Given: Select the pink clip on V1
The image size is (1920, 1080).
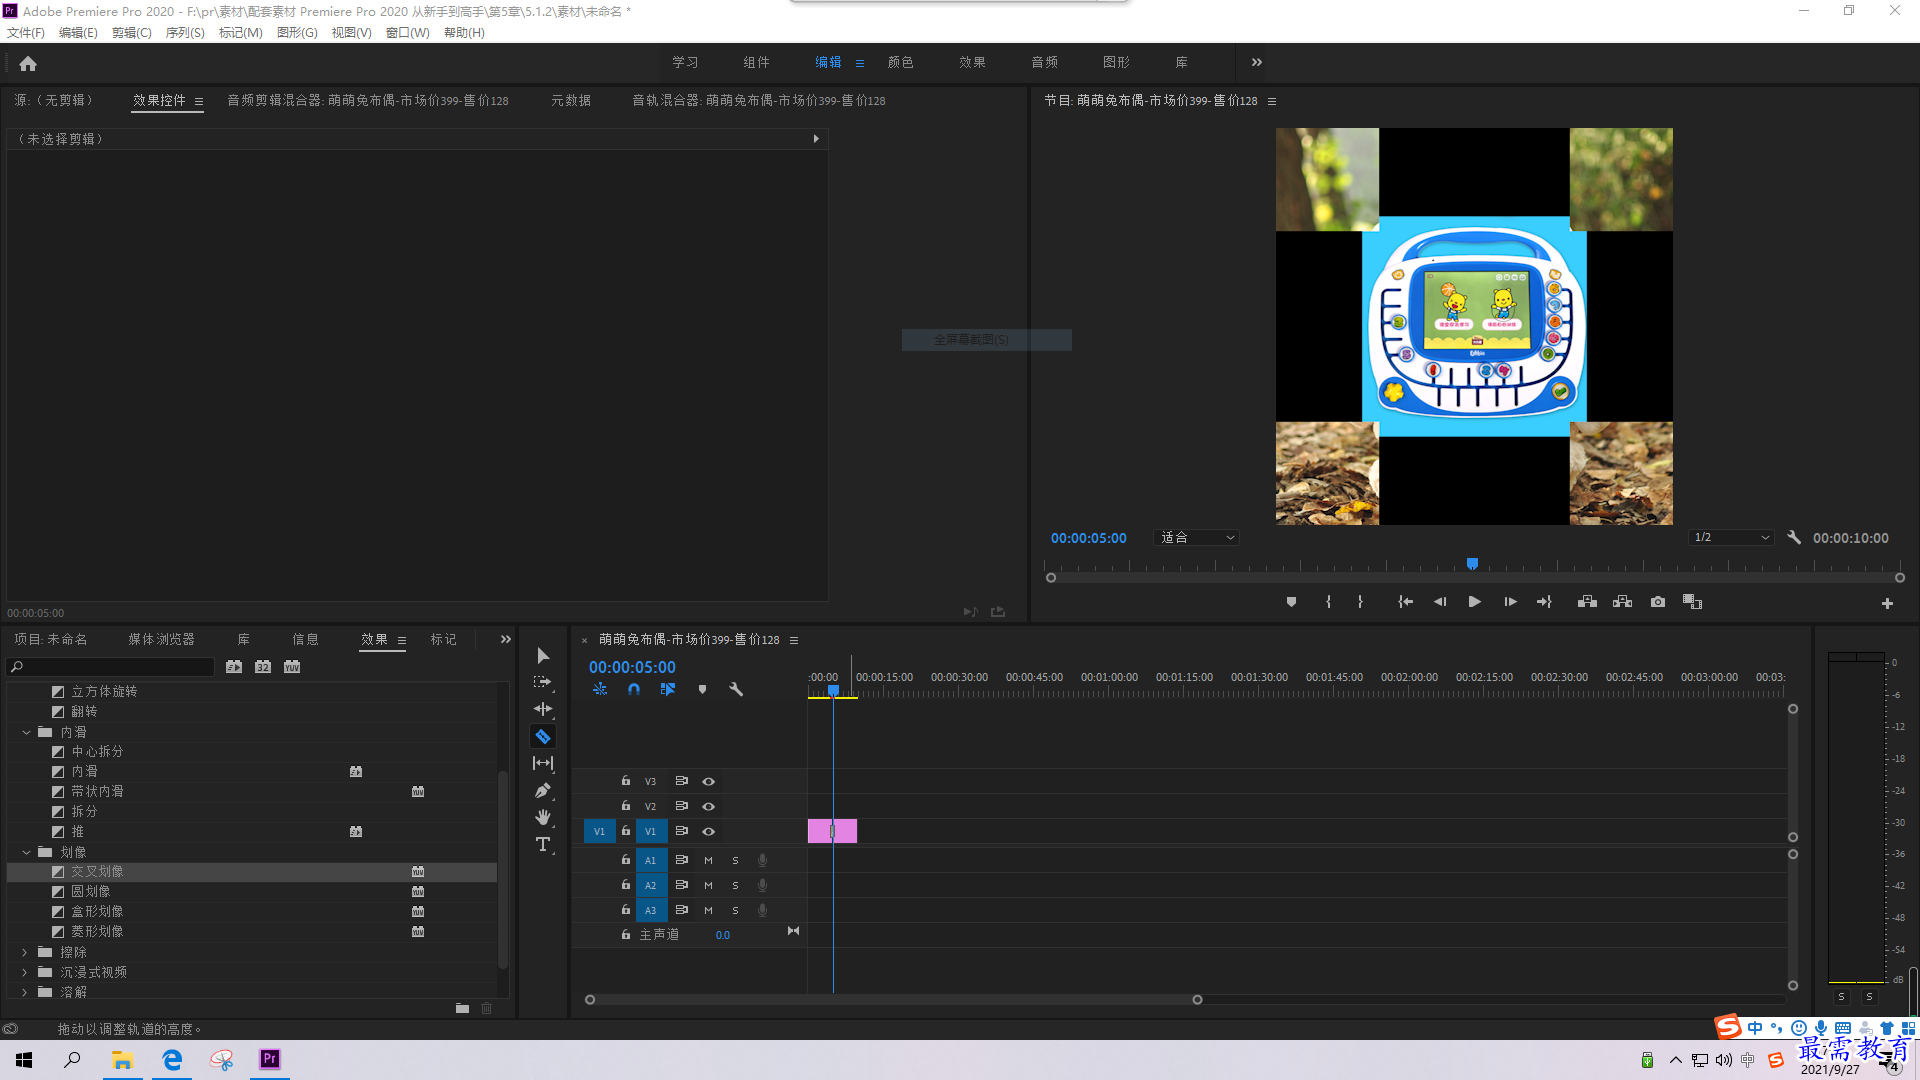Looking at the screenshot, I should [x=832, y=831].
